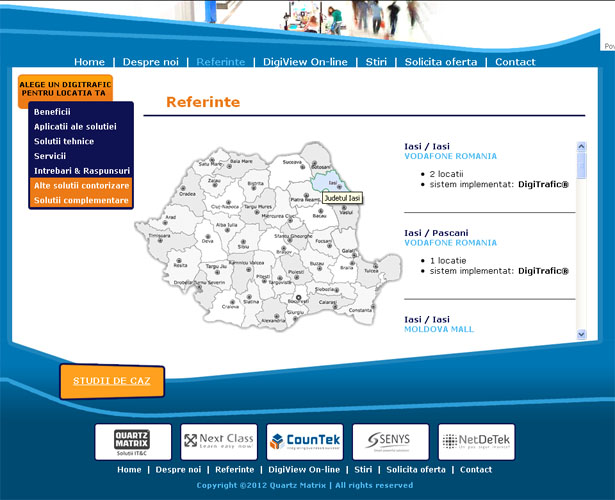Open Stiri in top navigation
This screenshot has width=615, height=500.
[x=376, y=62]
